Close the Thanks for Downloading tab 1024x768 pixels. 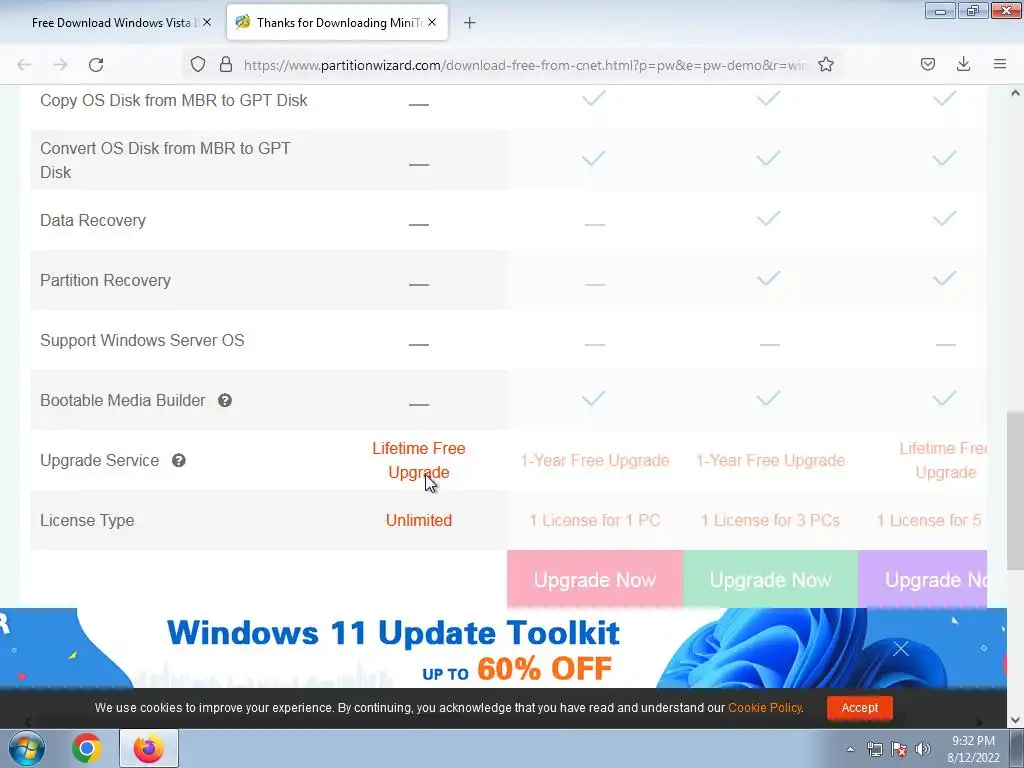tap(432, 22)
